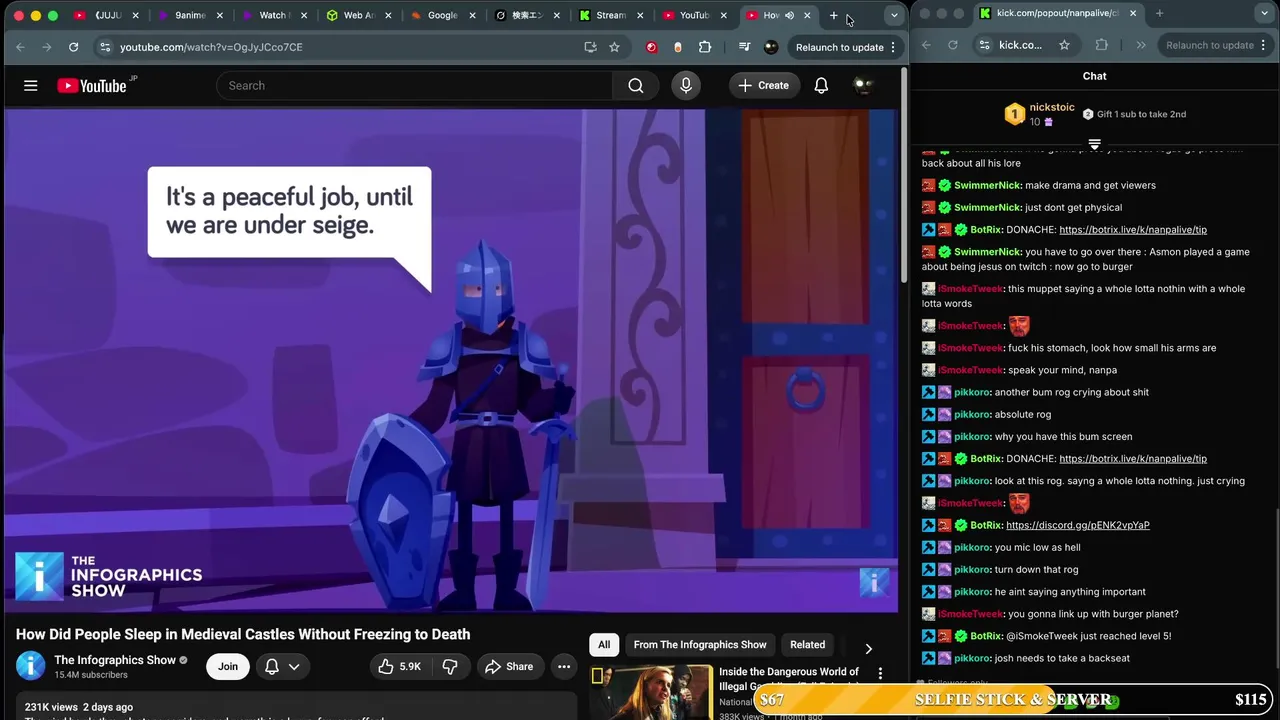Show hidden toolbar items in Kick window

click(x=1141, y=45)
